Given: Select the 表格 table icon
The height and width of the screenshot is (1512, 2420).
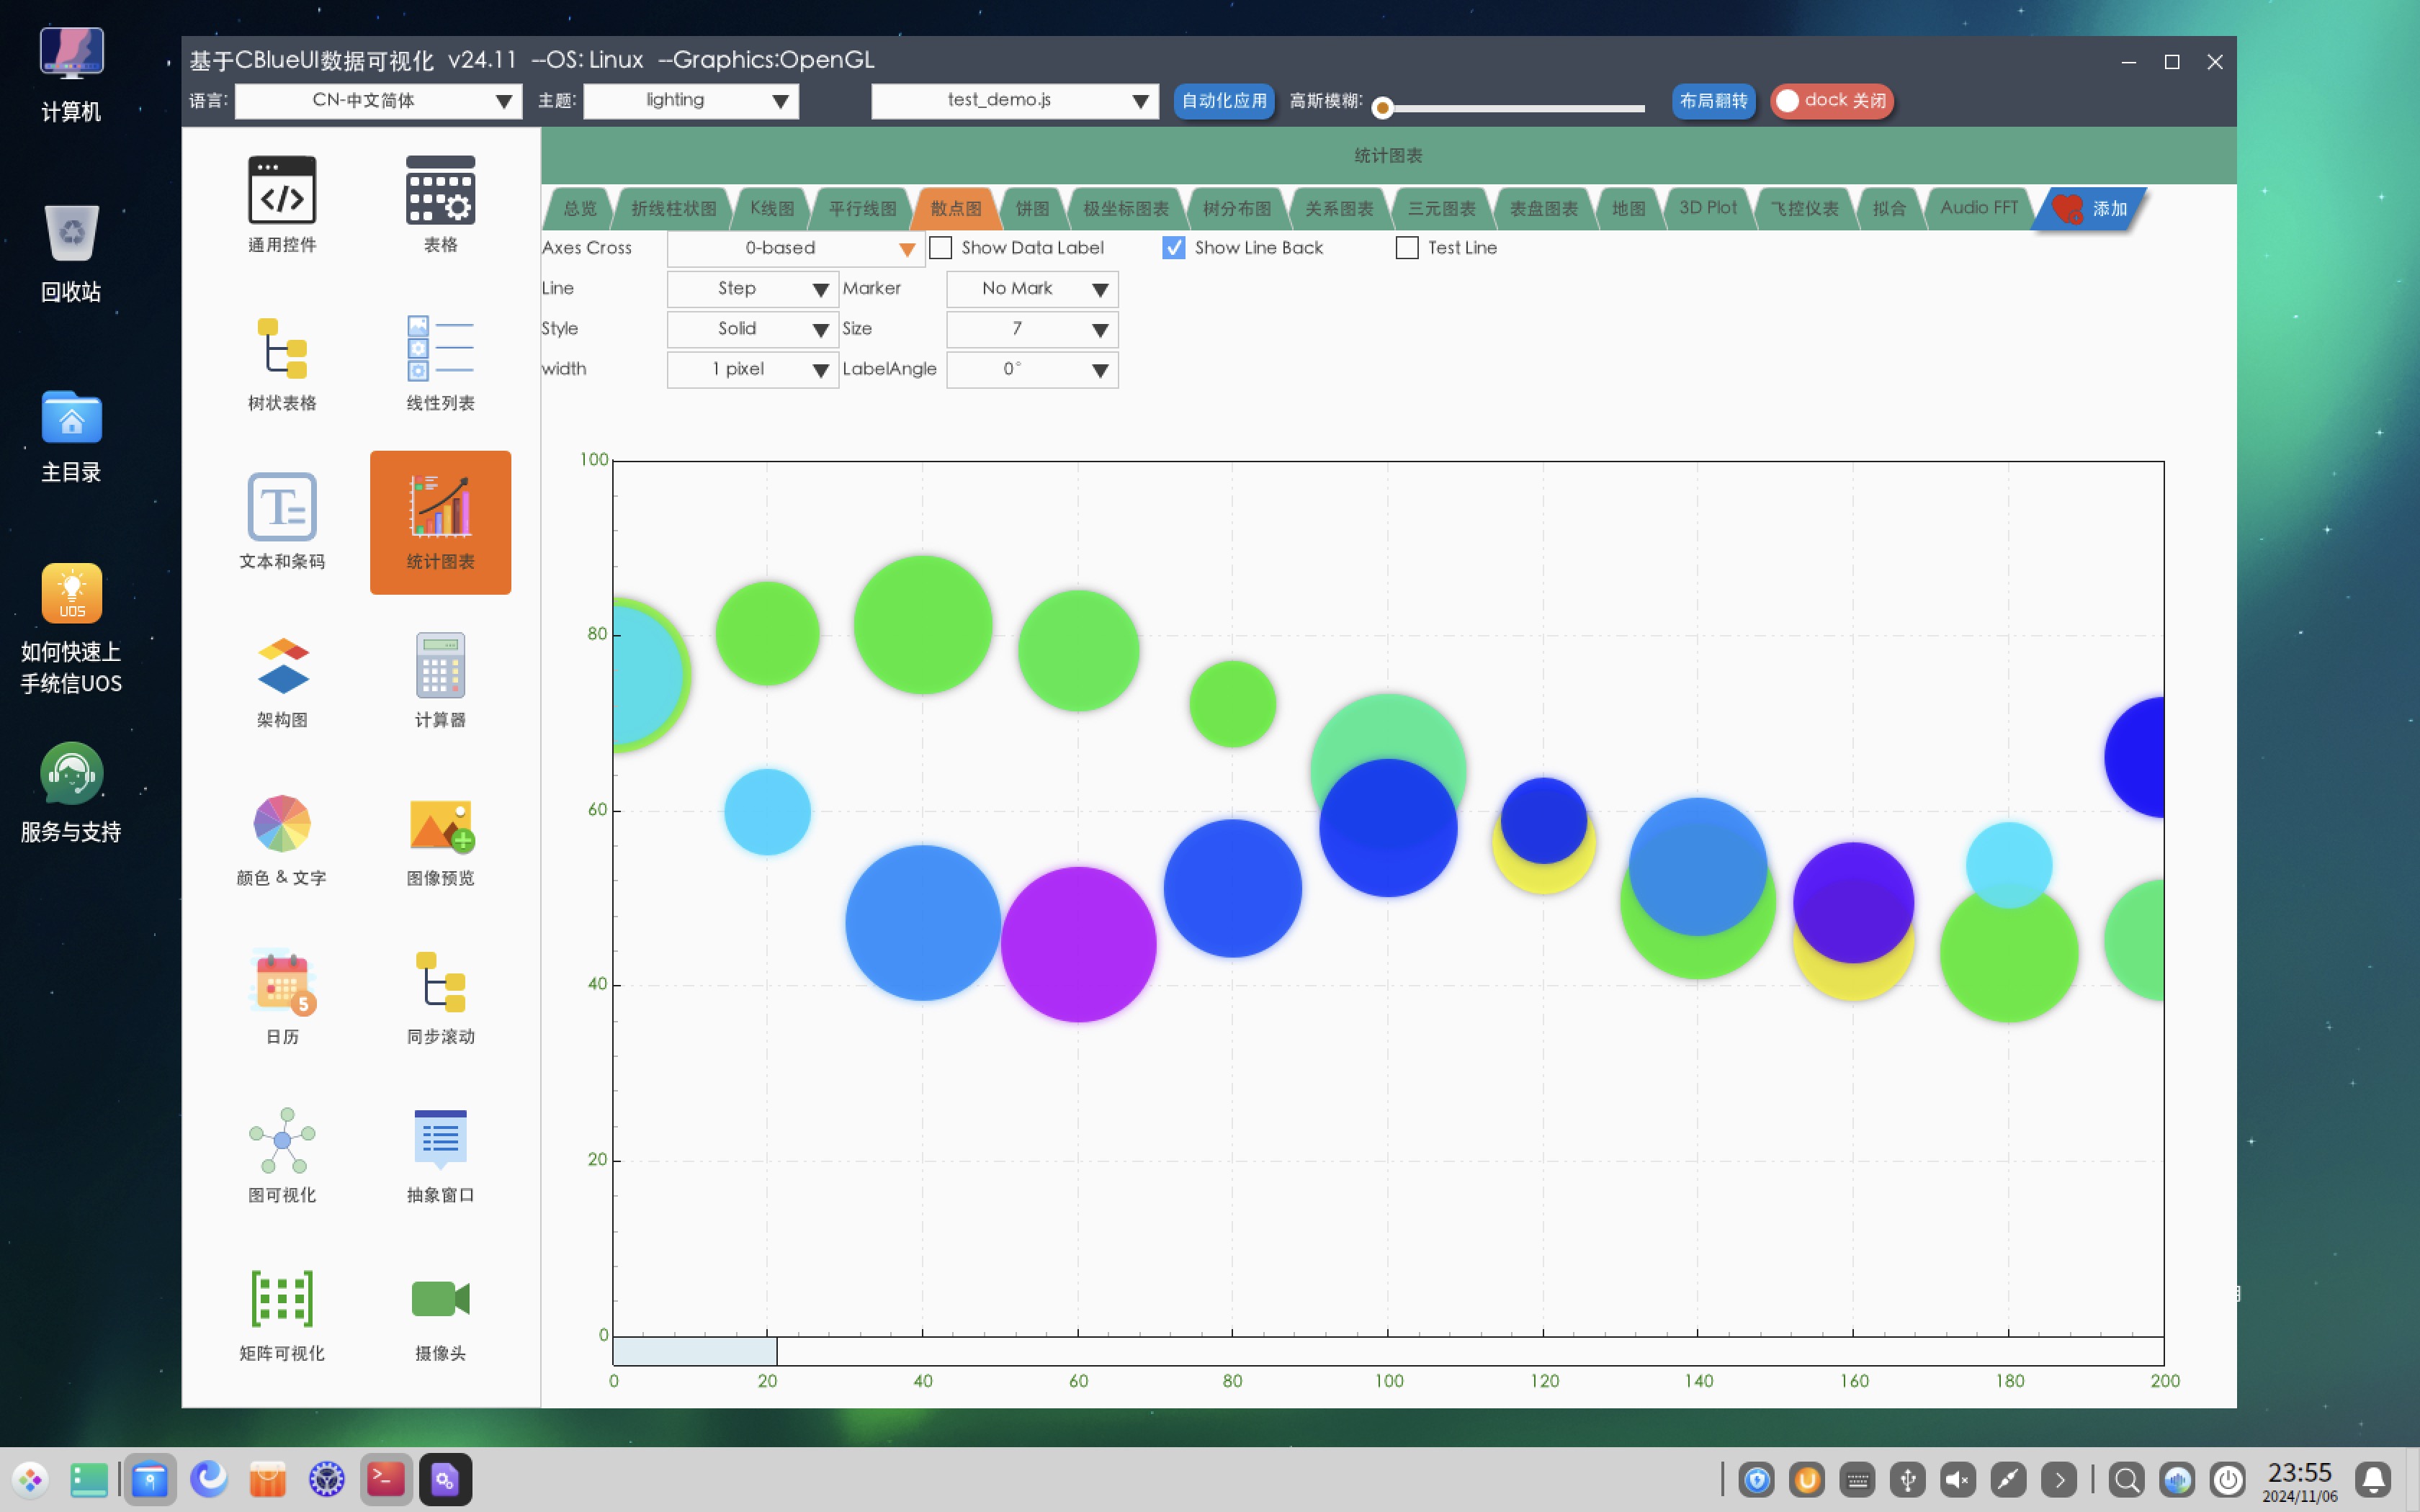Looking at the screenshot, I should point(440,191).
